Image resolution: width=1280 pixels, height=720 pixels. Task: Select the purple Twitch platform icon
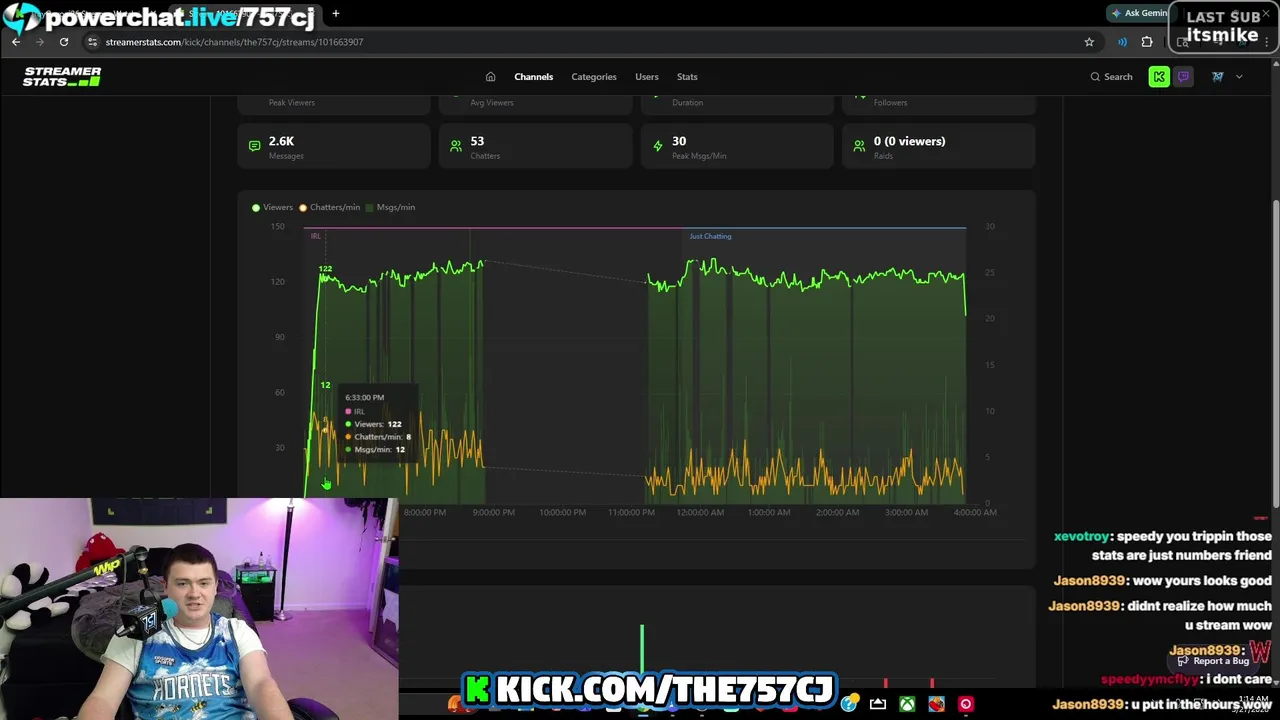1183,77
